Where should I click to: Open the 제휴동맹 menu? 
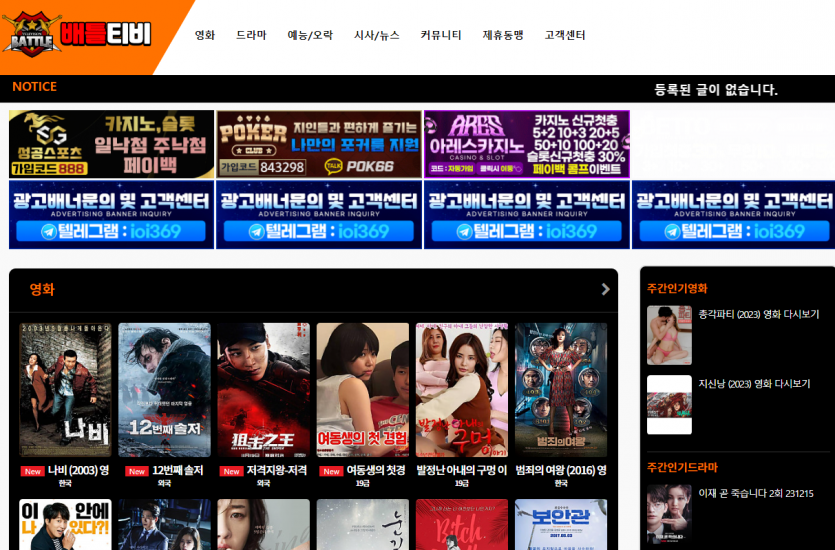click(503, 35)
